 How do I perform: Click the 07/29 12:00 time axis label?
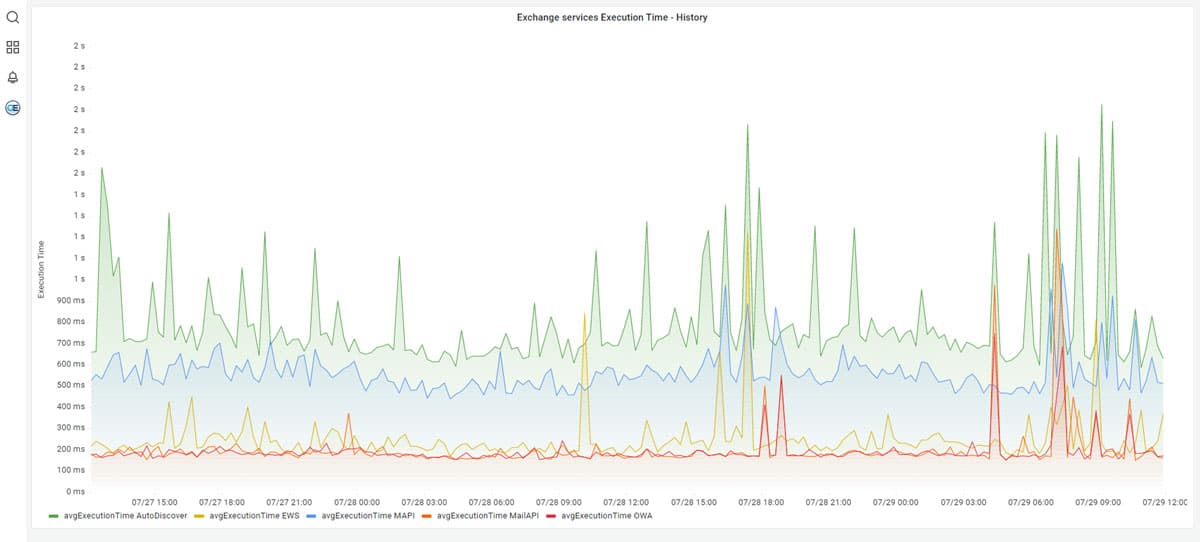click(x=1166, y=502)
